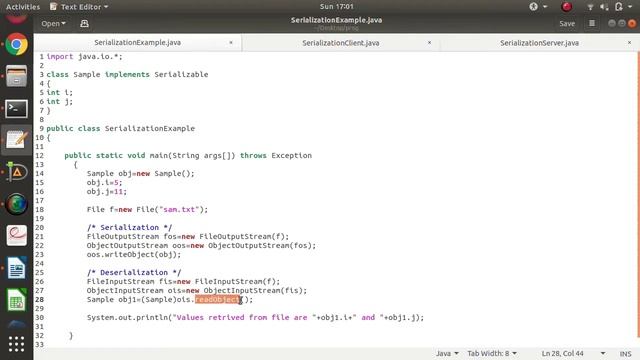Viewport: 640px width, 360px height.
Task: Open Google Chrome from the dock
Action: 16,44
